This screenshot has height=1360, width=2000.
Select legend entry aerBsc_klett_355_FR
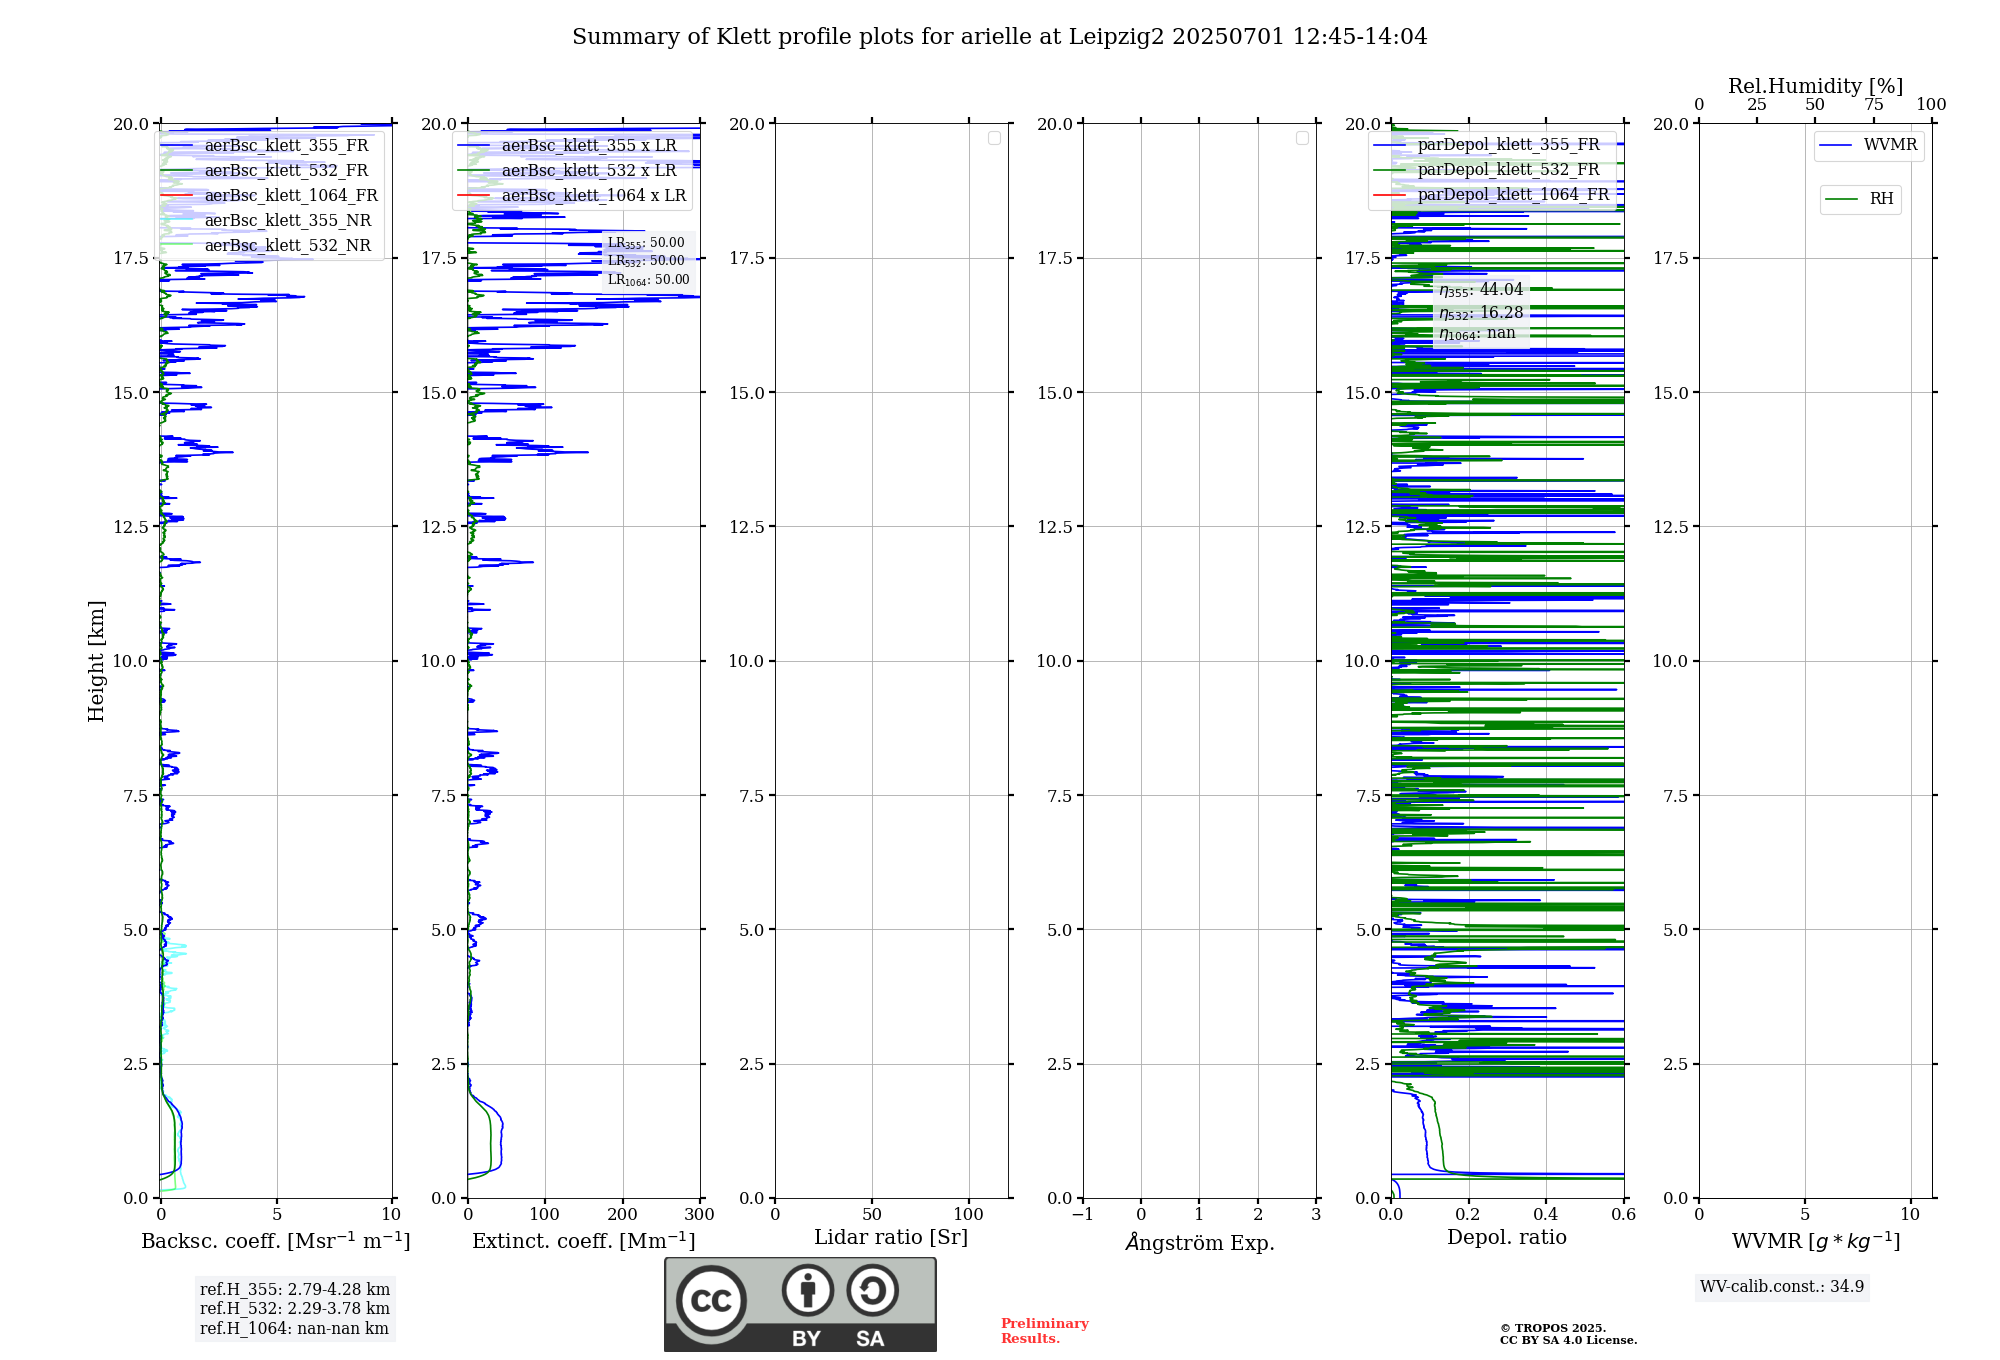(265, 145)
